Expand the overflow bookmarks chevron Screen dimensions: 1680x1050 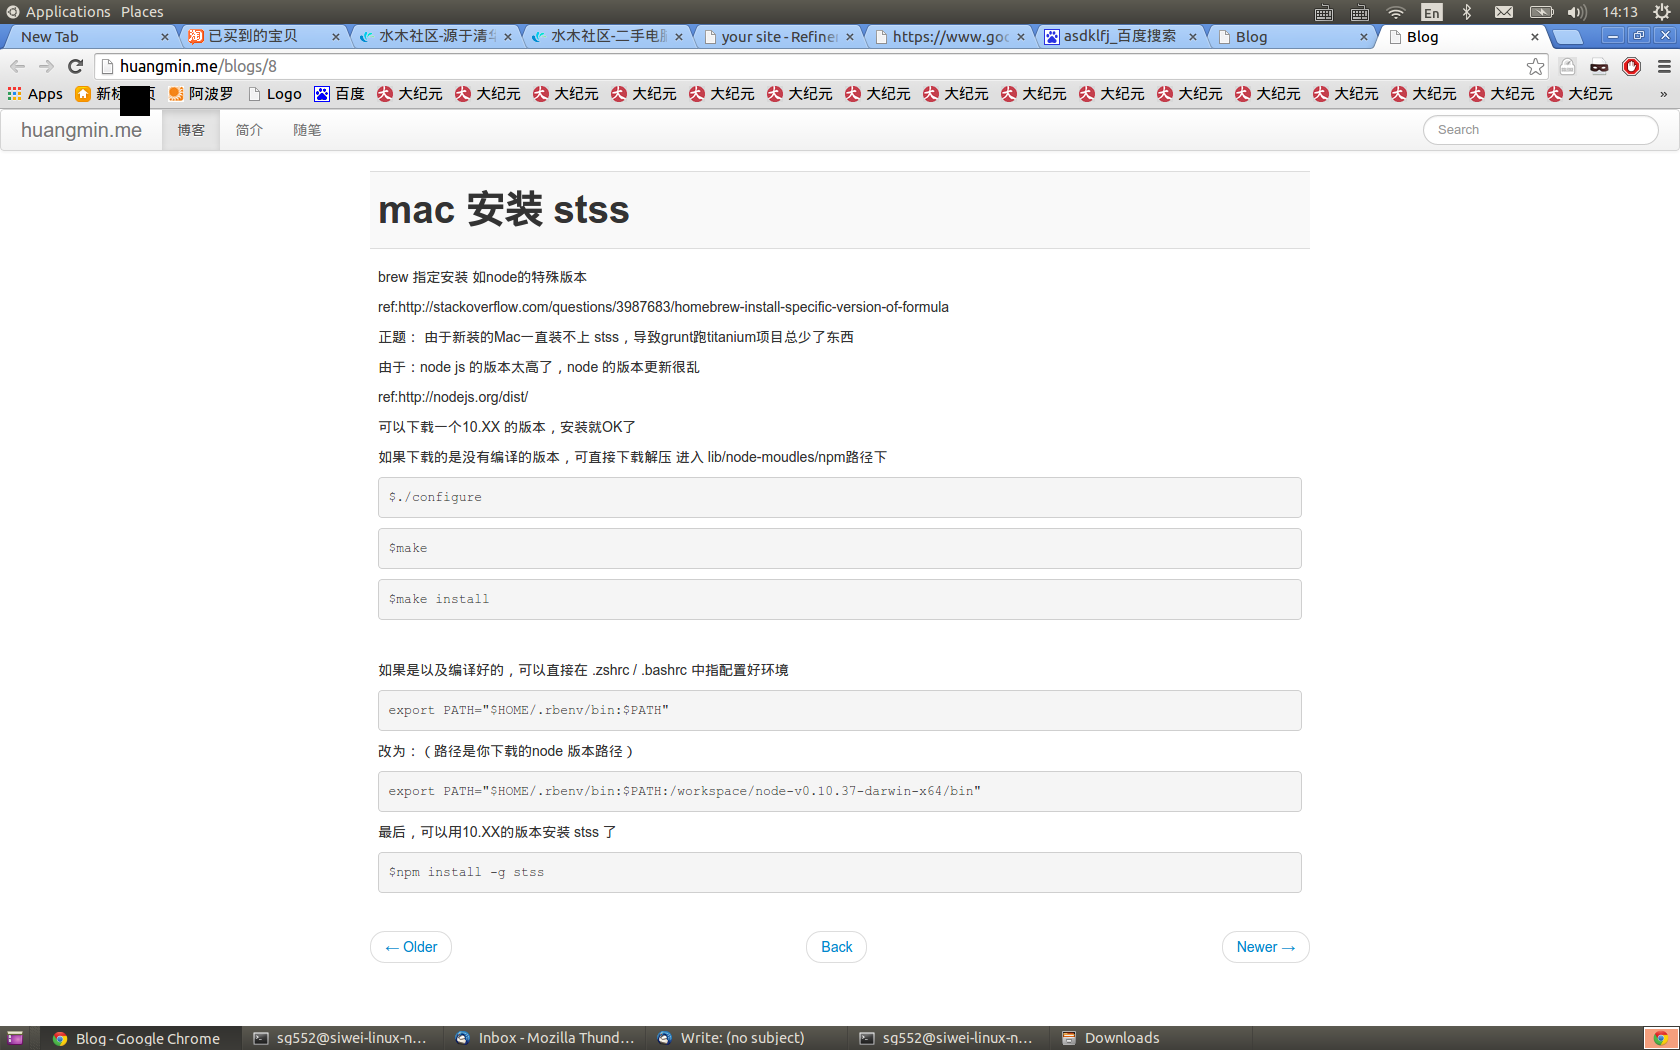1663,93
